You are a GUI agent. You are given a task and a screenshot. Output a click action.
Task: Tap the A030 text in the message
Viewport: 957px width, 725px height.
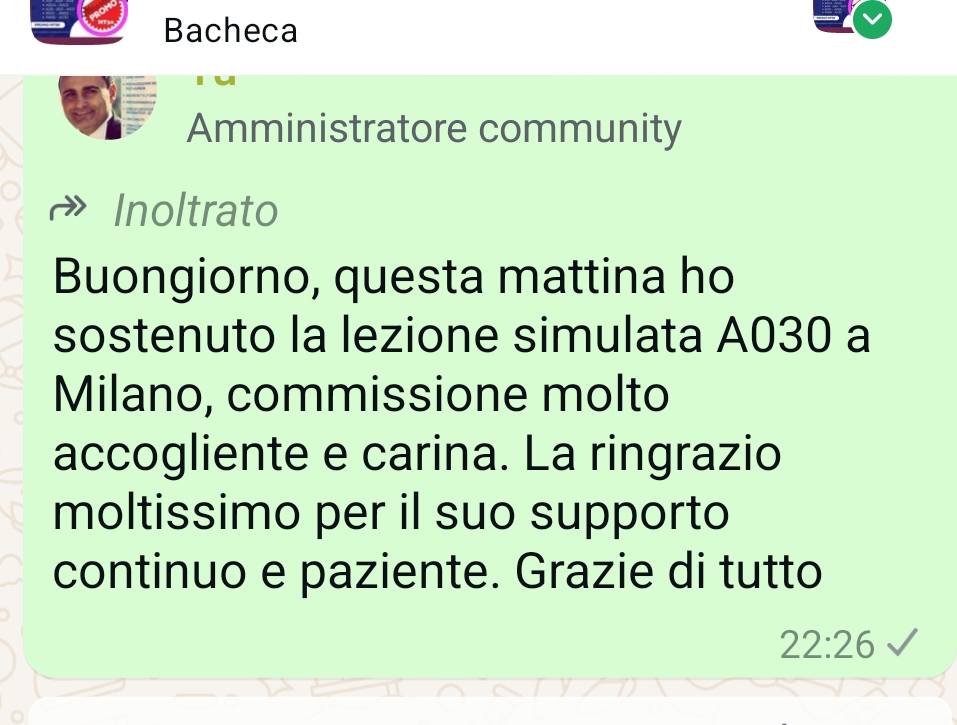(773, 336)
